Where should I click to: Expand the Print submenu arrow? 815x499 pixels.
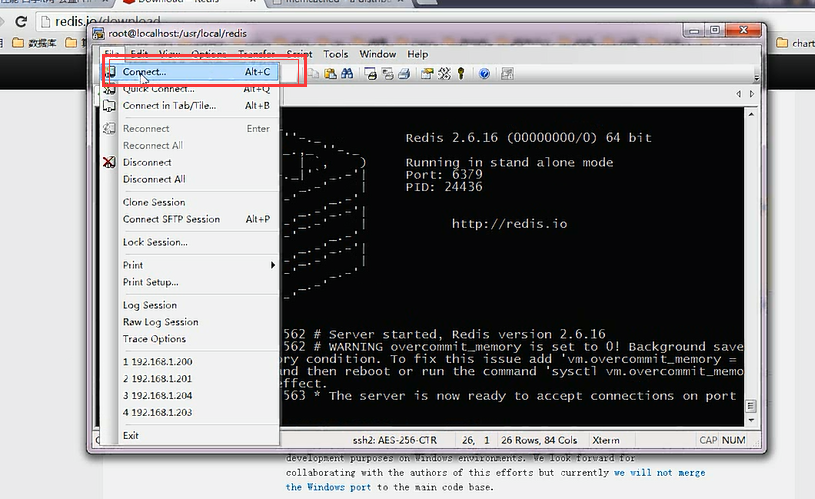click(x=272, y=265)
